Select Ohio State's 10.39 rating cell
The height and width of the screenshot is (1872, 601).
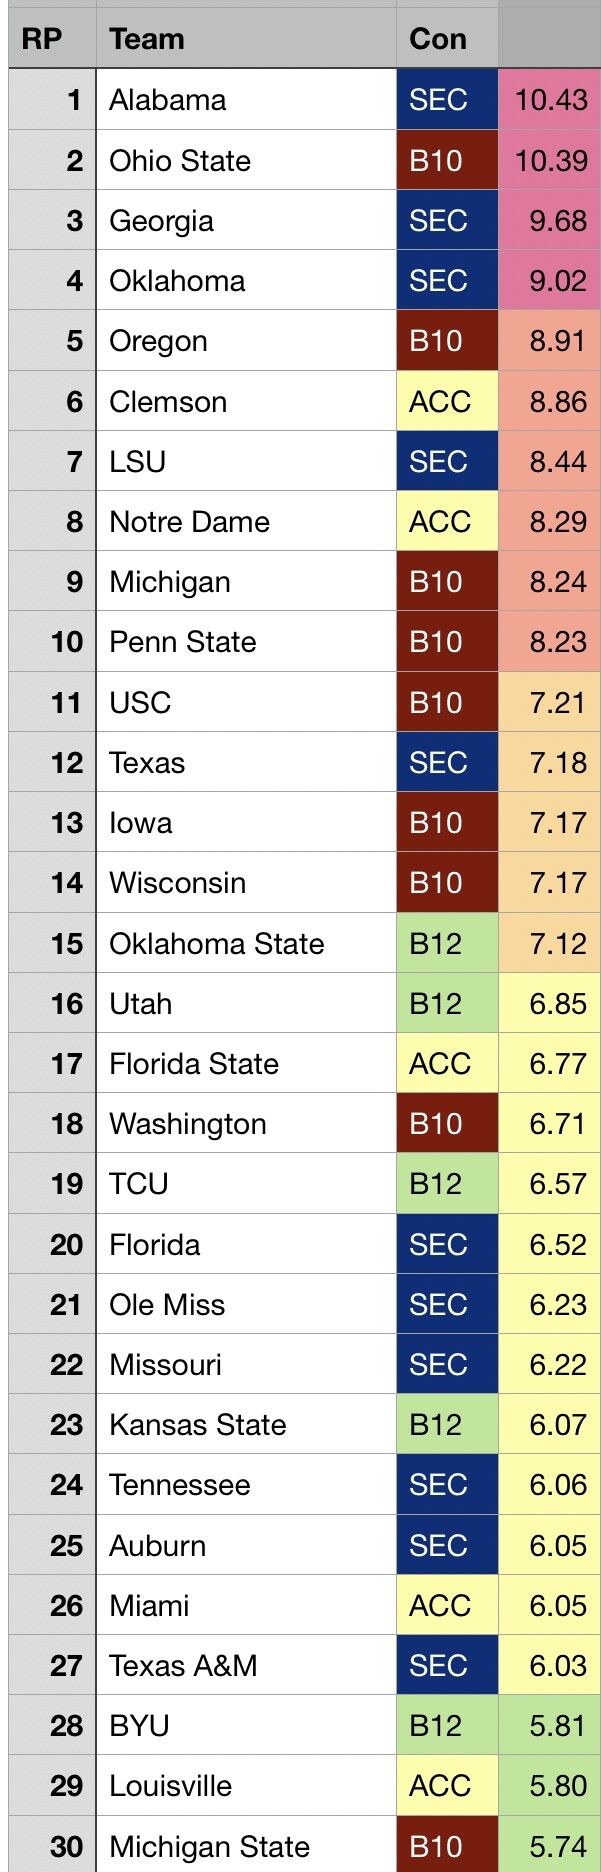point(551,160)
